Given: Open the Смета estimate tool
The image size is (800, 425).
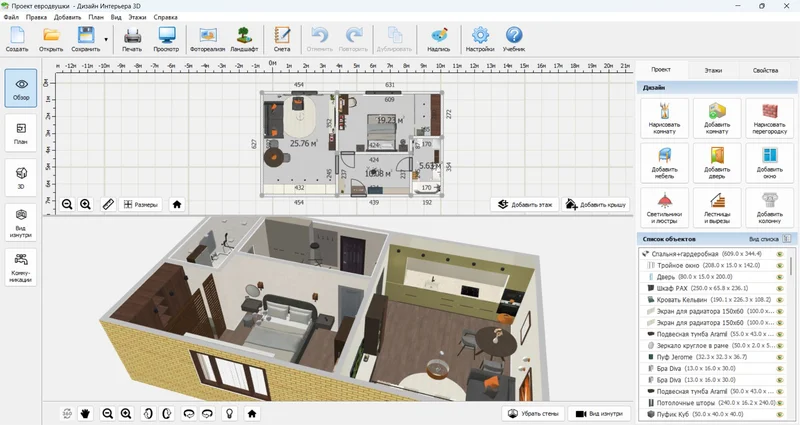Looking at the screenshot, I should click(x=282, y=36).
